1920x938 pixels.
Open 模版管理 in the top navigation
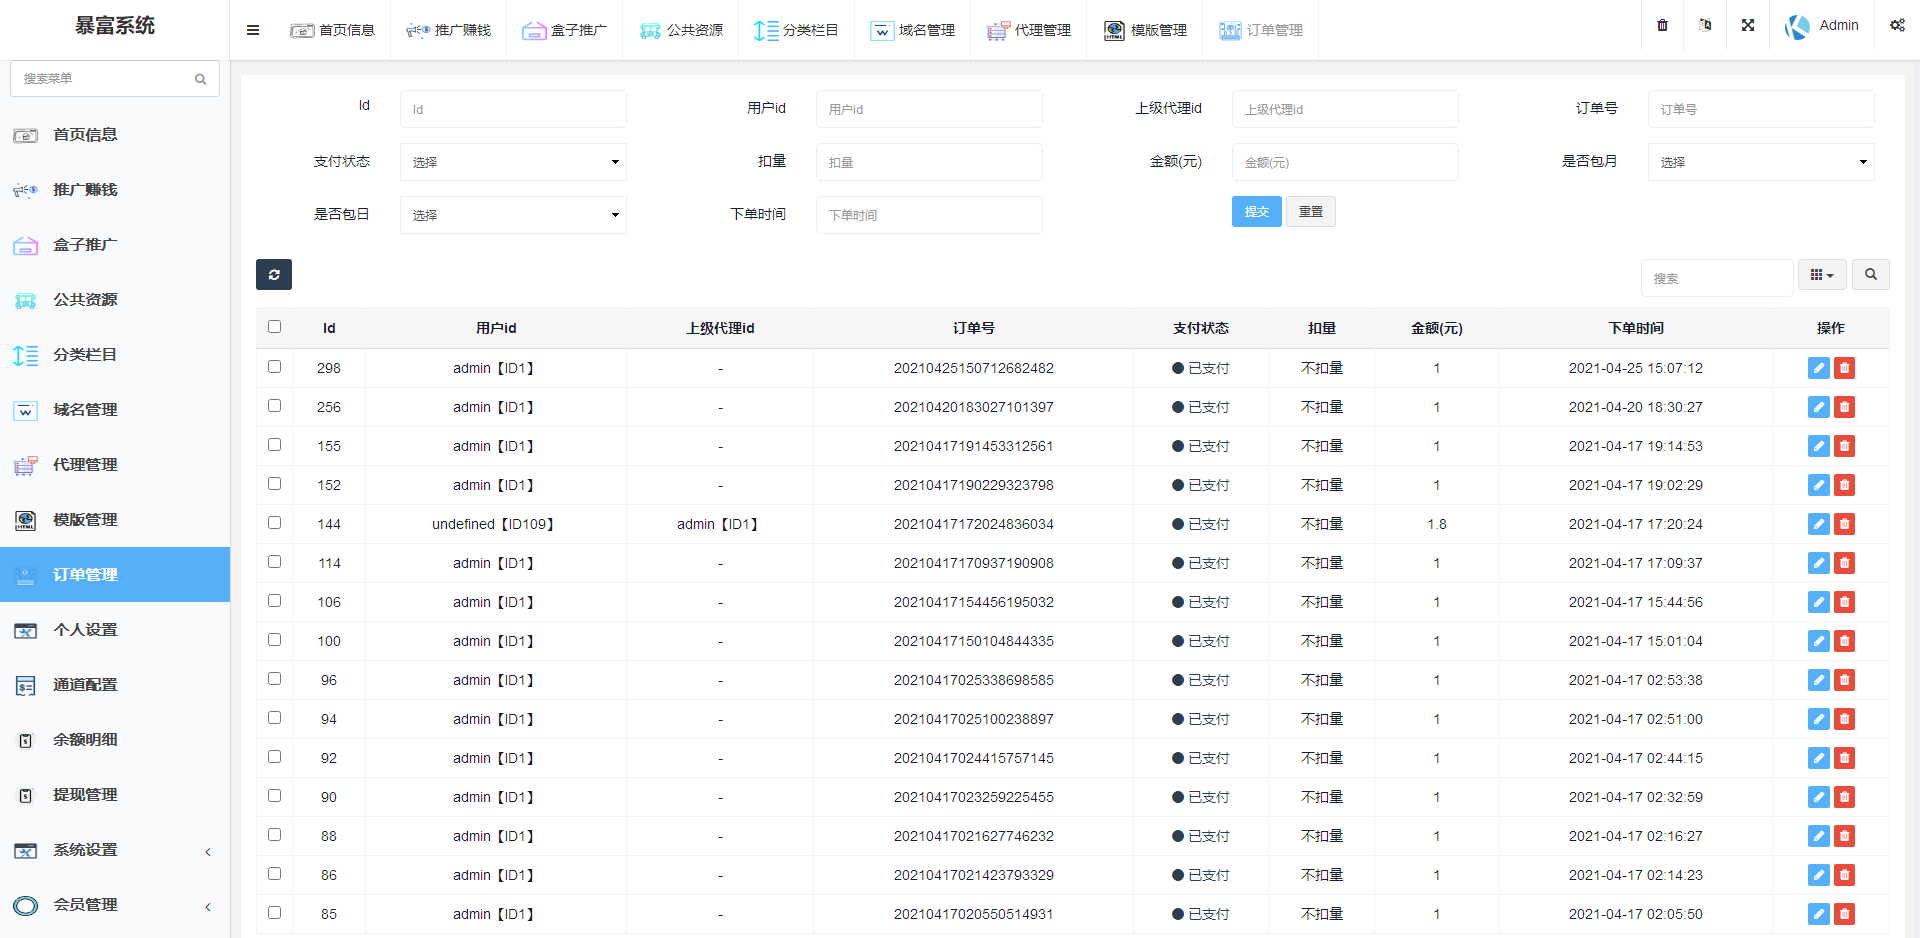1144,30
